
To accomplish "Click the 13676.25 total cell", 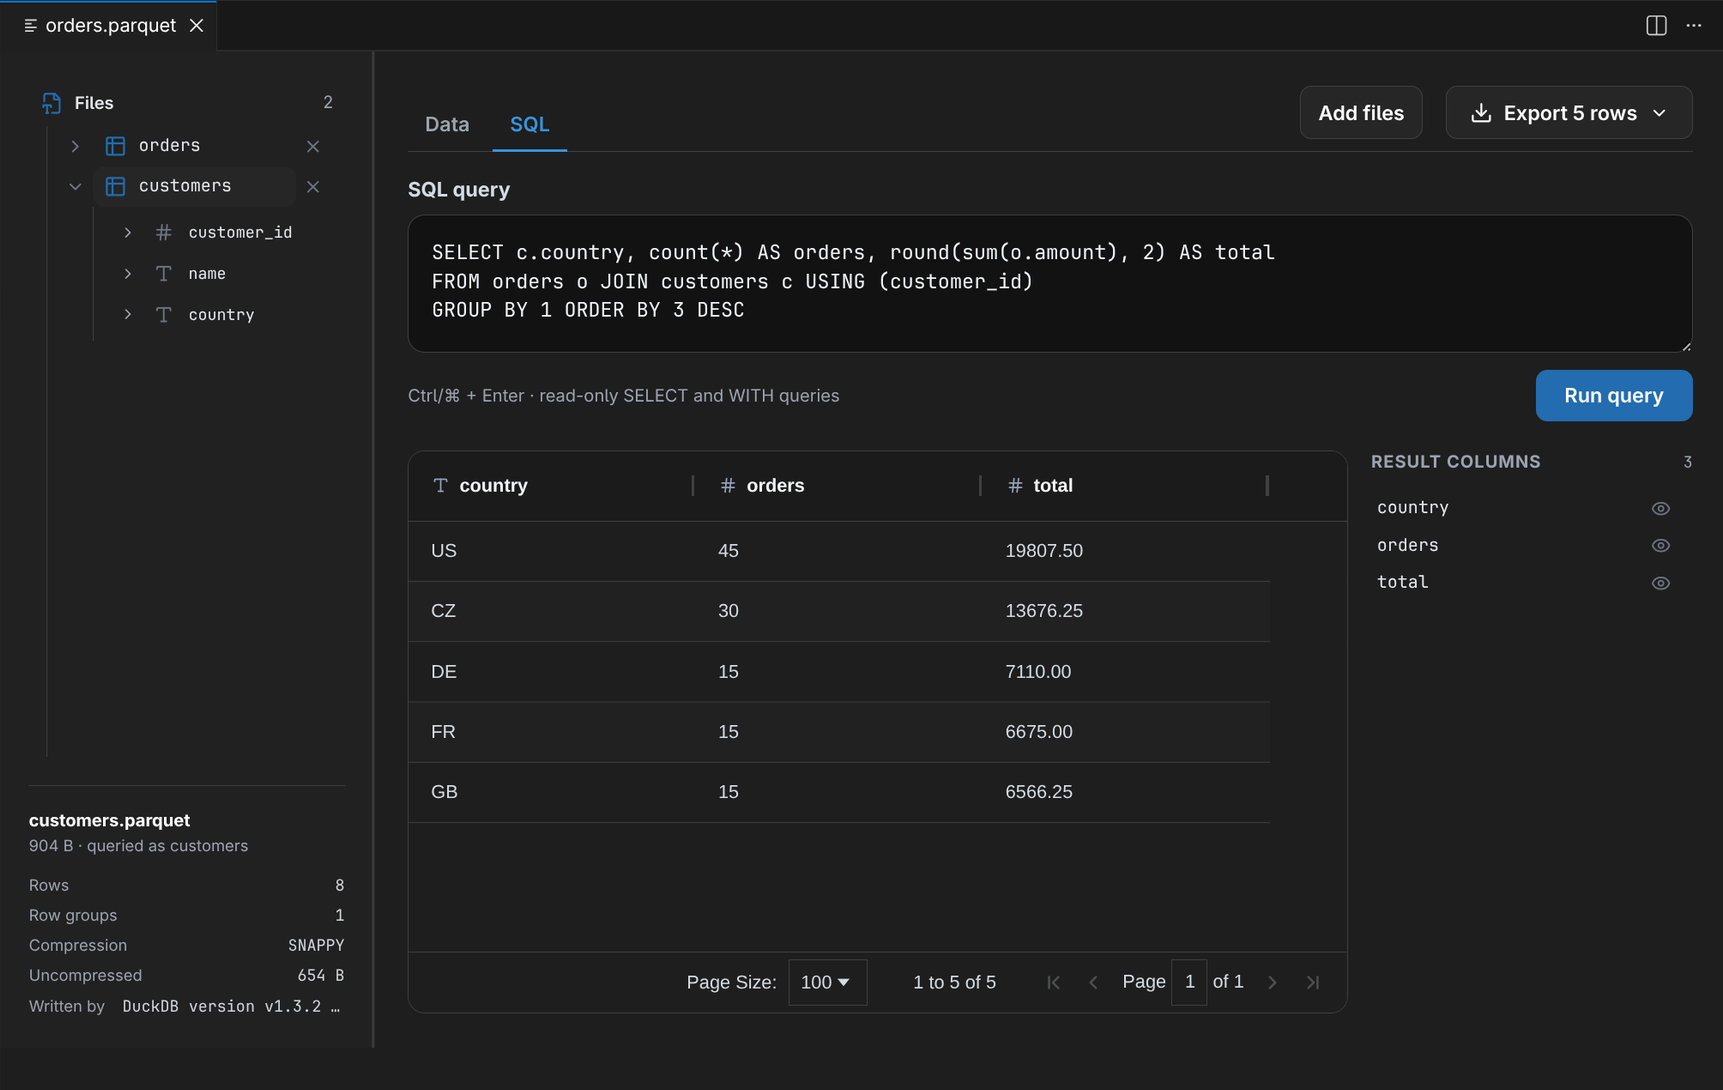I will point(1126,611).
